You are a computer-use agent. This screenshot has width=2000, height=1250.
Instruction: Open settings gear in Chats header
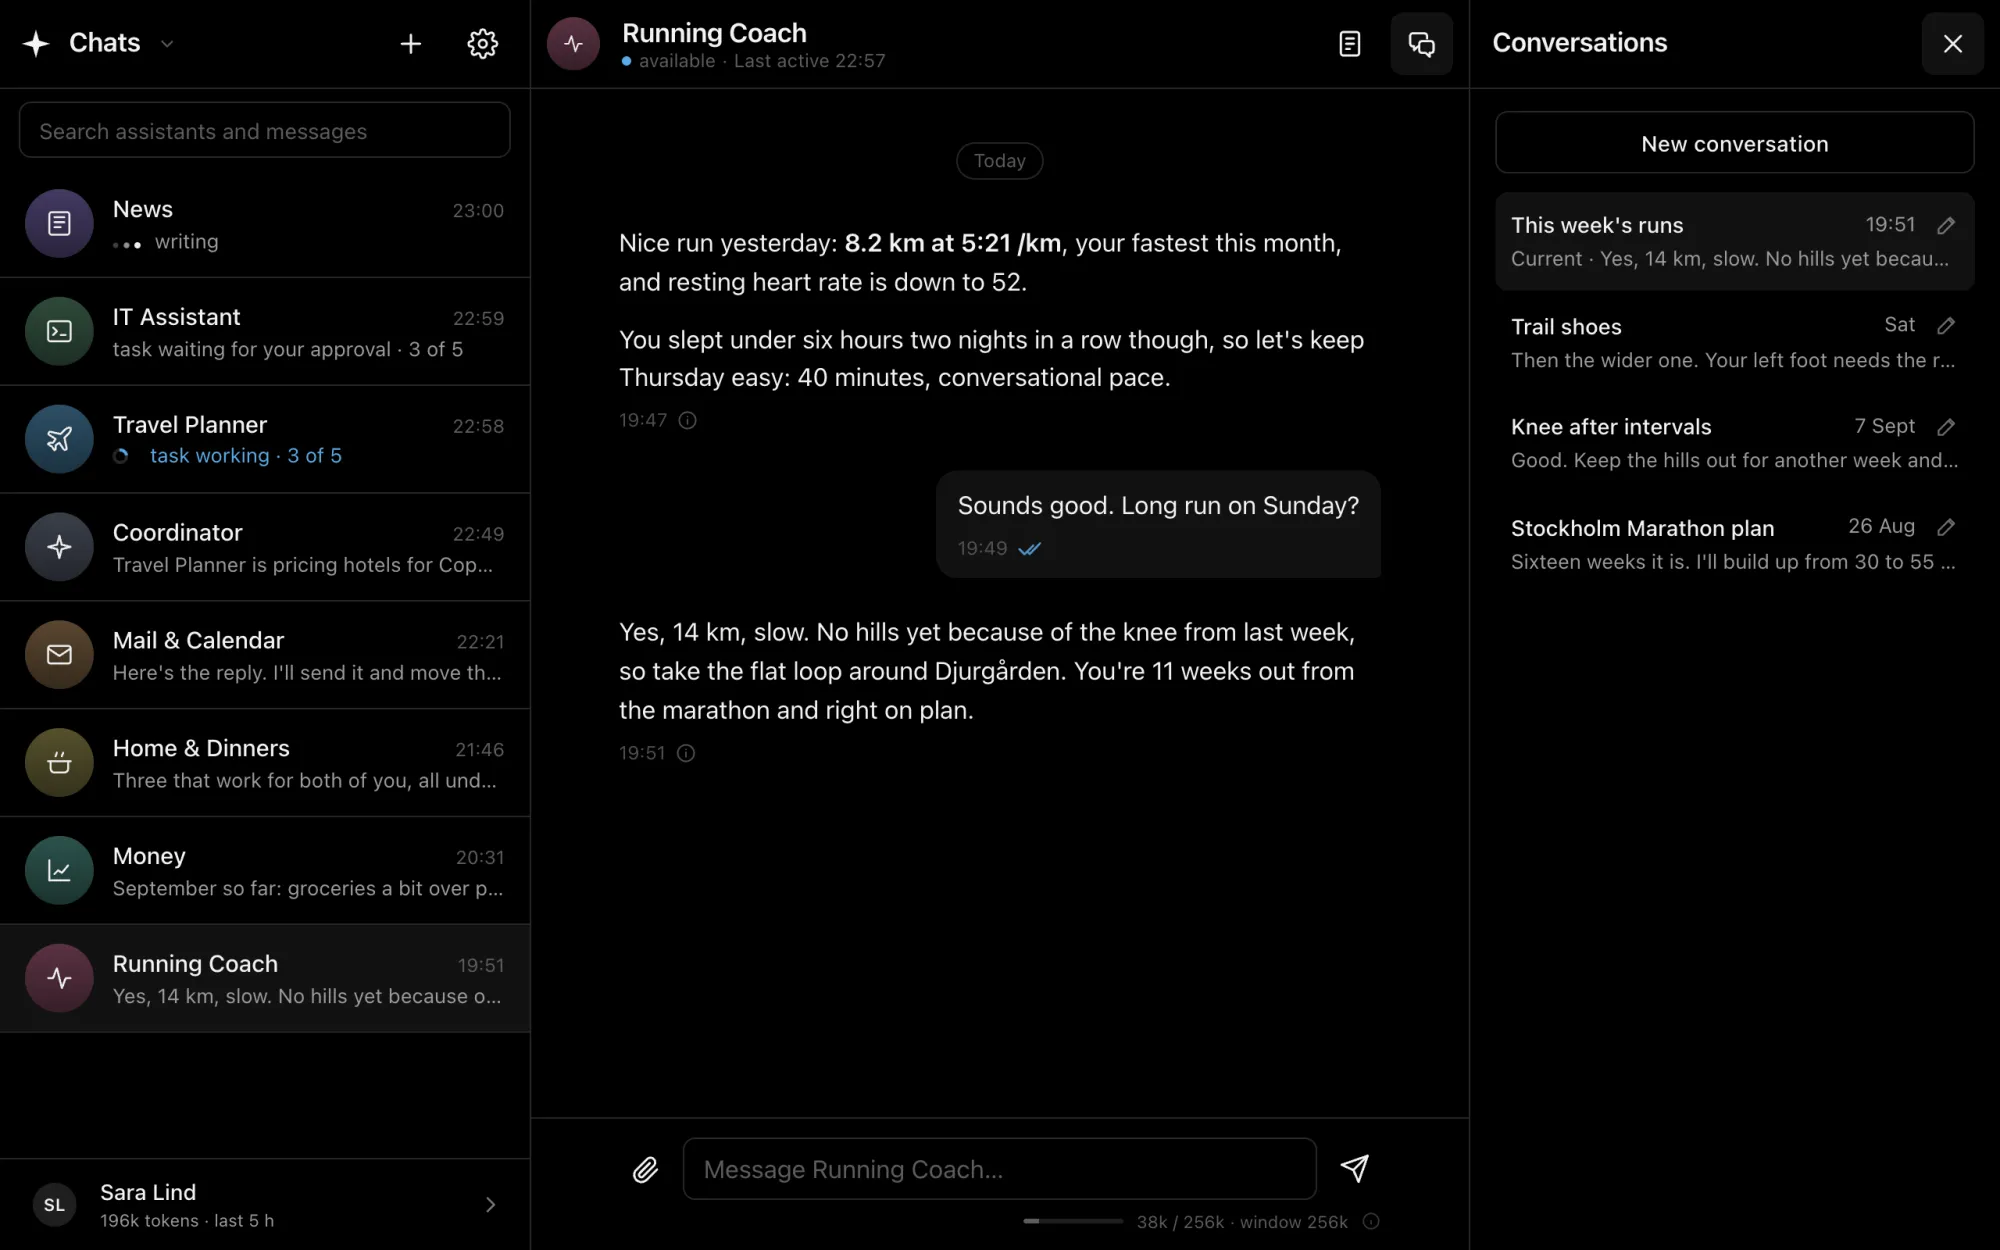[x=483, y=44]
